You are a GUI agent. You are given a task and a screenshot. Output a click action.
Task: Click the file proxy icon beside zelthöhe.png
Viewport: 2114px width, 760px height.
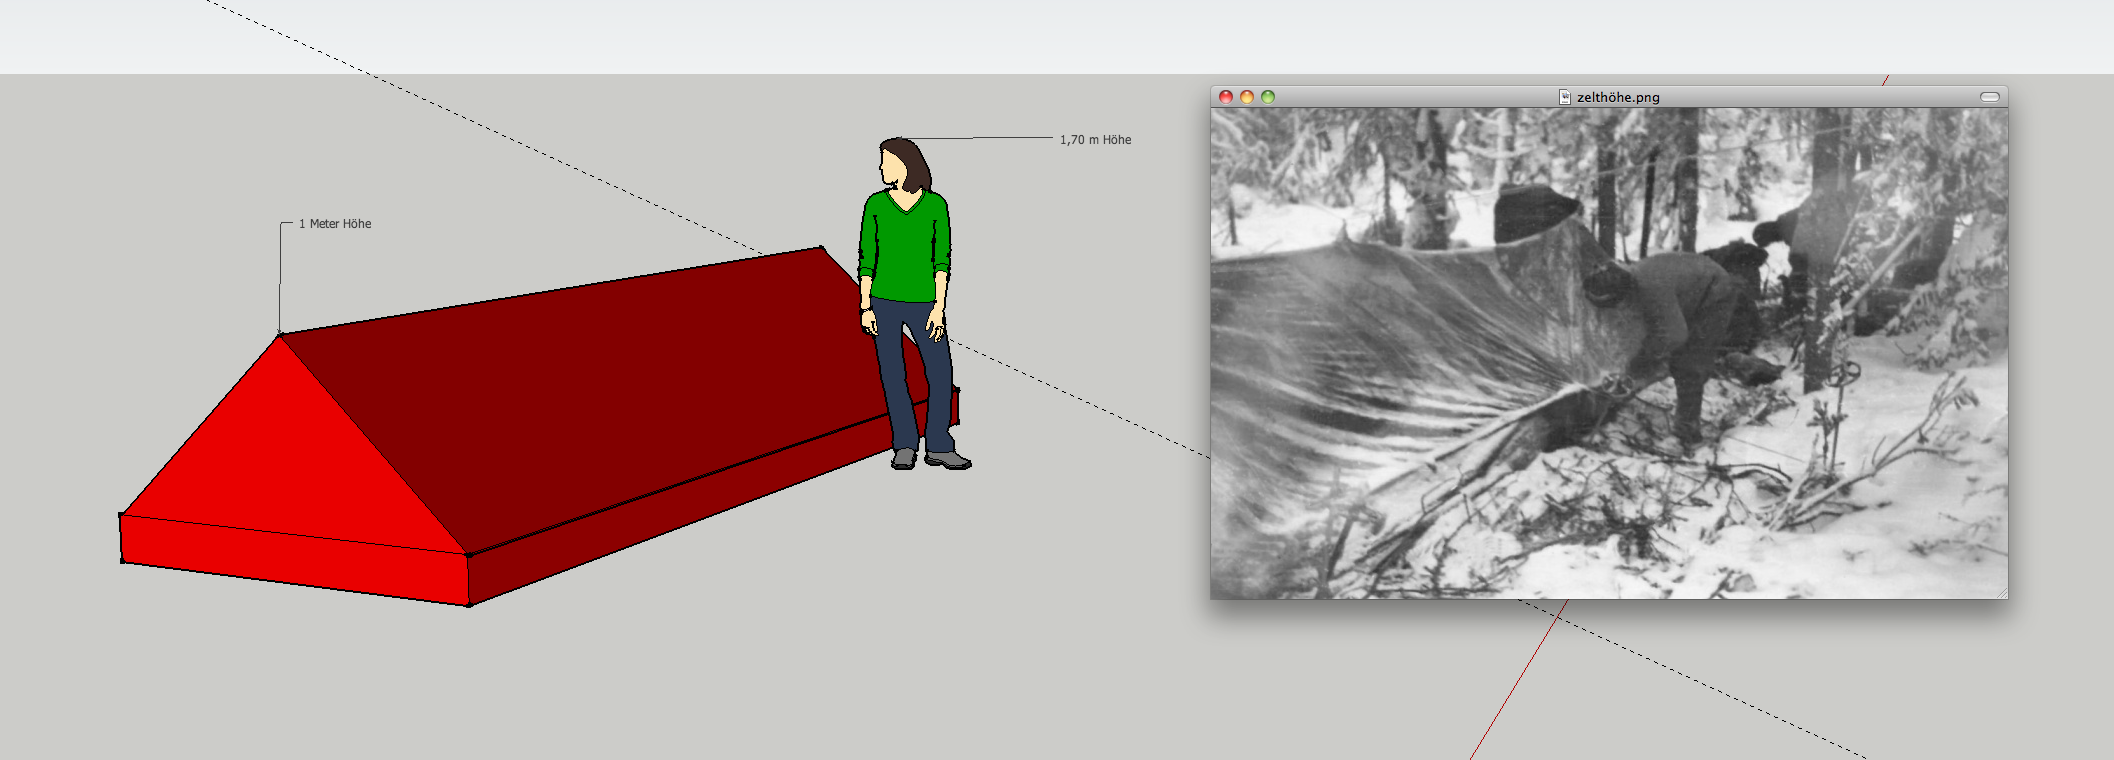tap(1565, 97)
